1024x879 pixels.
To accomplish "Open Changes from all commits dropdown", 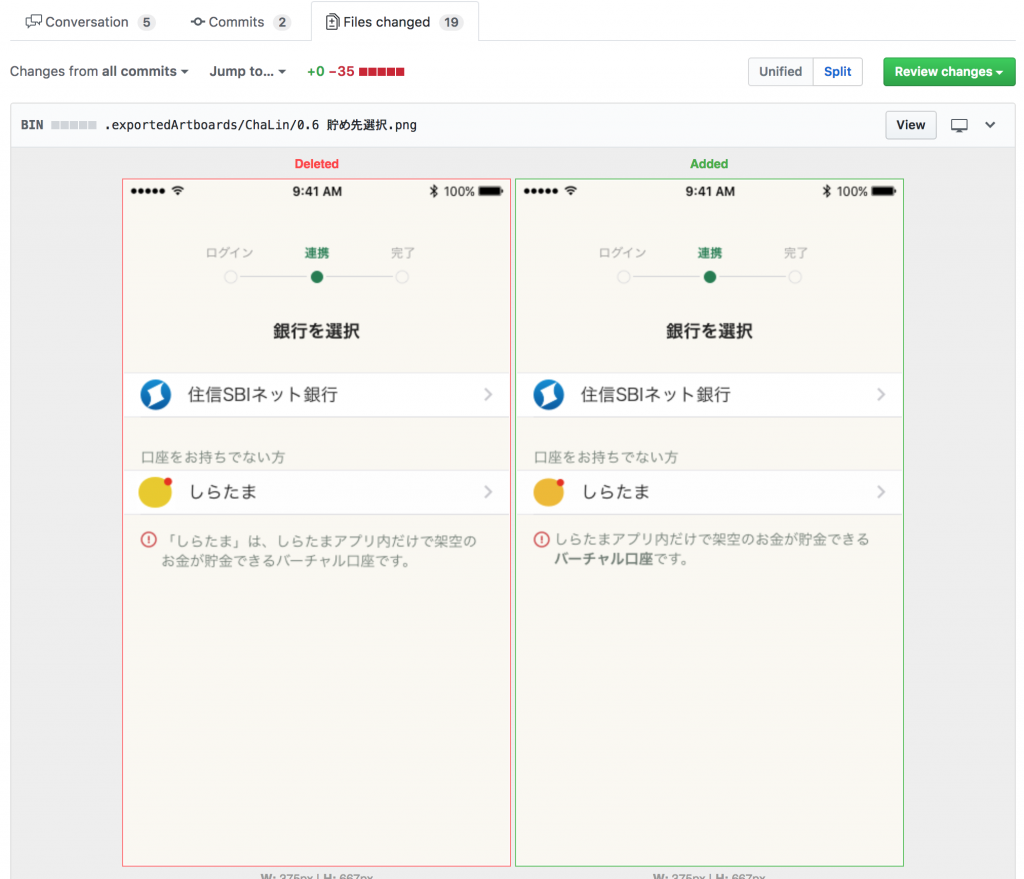I will coord(99,71).
